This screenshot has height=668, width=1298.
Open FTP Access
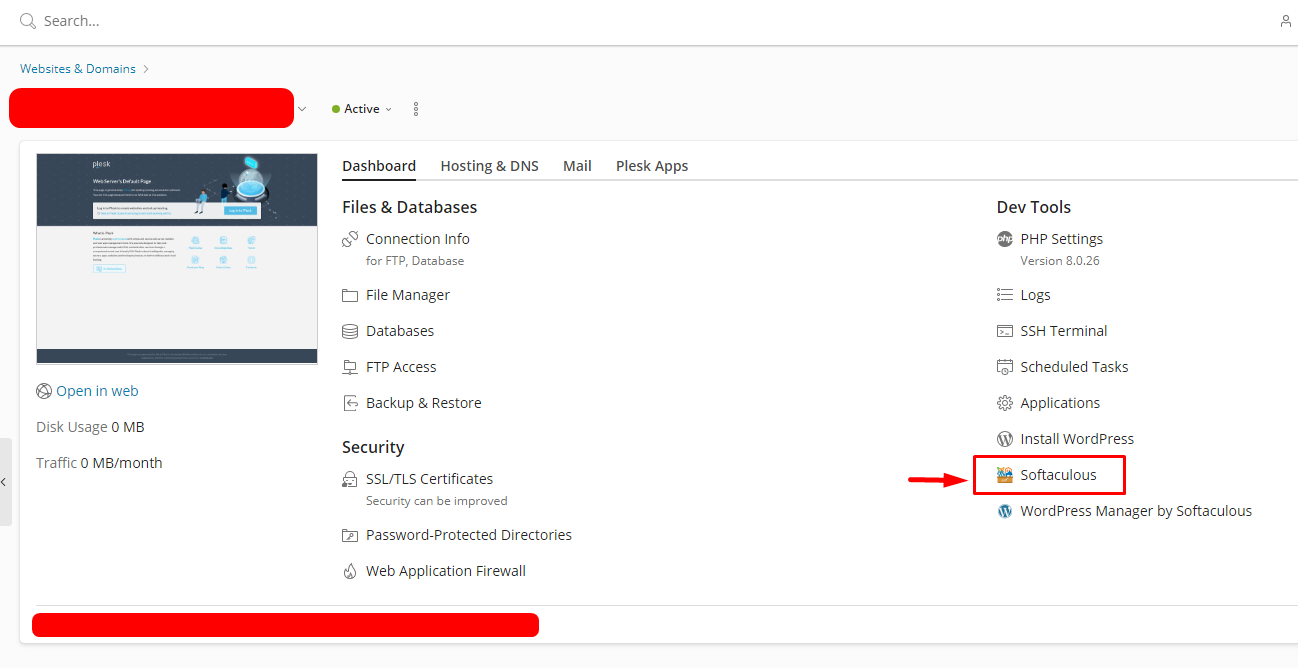pos(401,367)
